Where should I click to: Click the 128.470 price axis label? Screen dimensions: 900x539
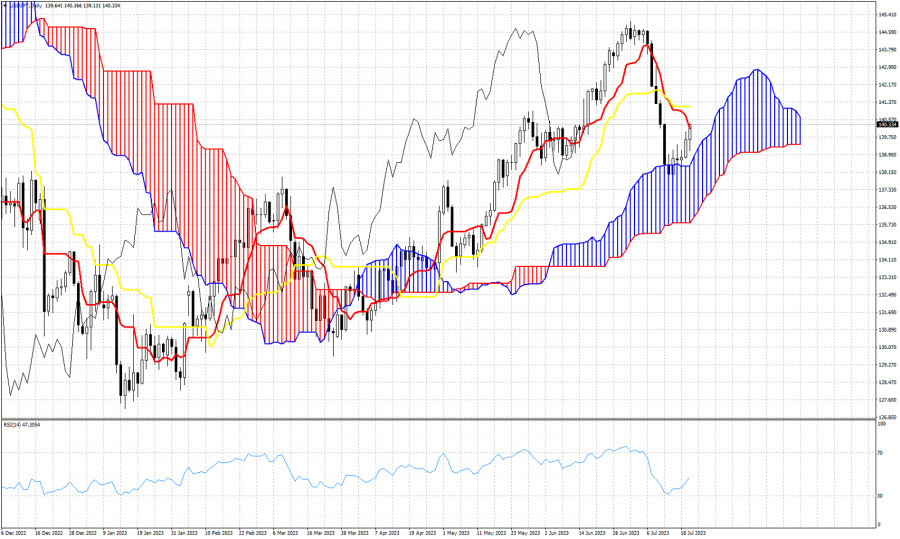click(887, 382)
